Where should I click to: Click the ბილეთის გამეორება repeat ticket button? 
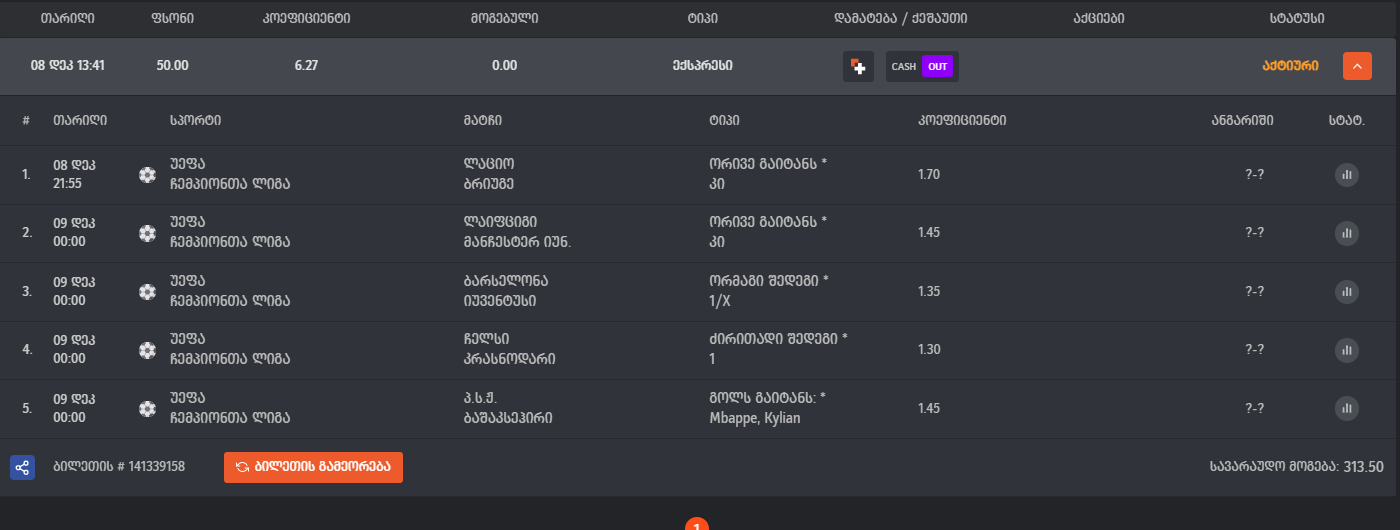pos(313,467)
